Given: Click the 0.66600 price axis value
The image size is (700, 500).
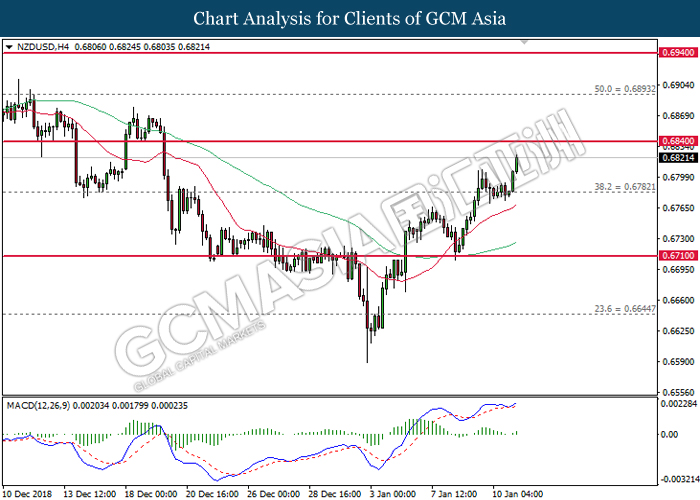Looking at the screenshot, I should 678,300.
